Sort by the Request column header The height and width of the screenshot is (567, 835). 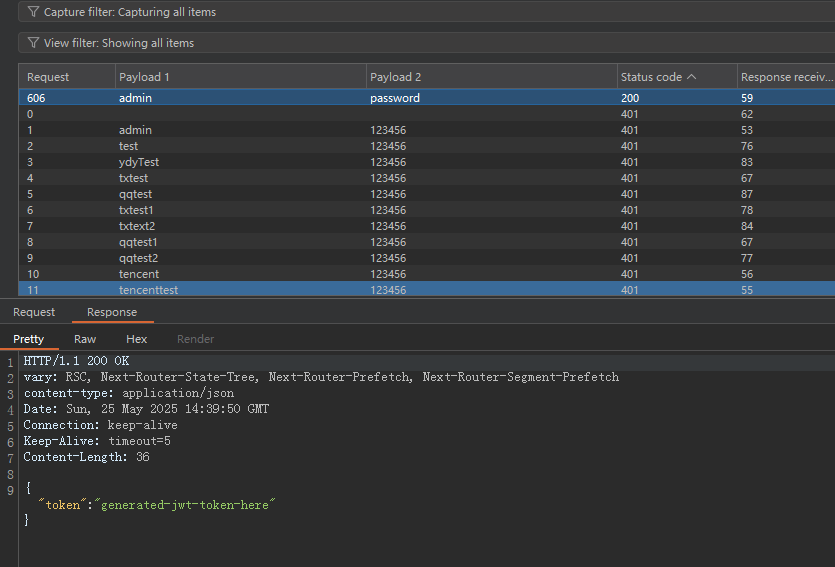[x=48, y=77]
